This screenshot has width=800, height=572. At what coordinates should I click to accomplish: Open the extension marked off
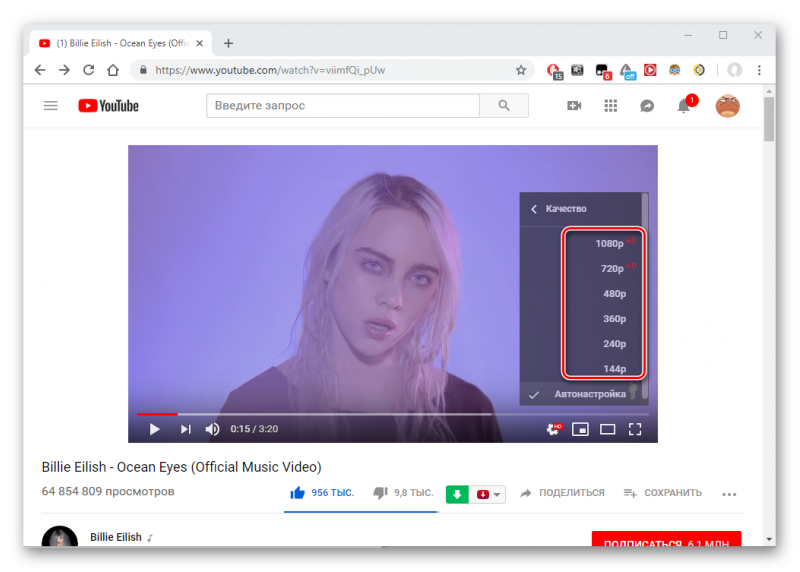tap(627, 71)
